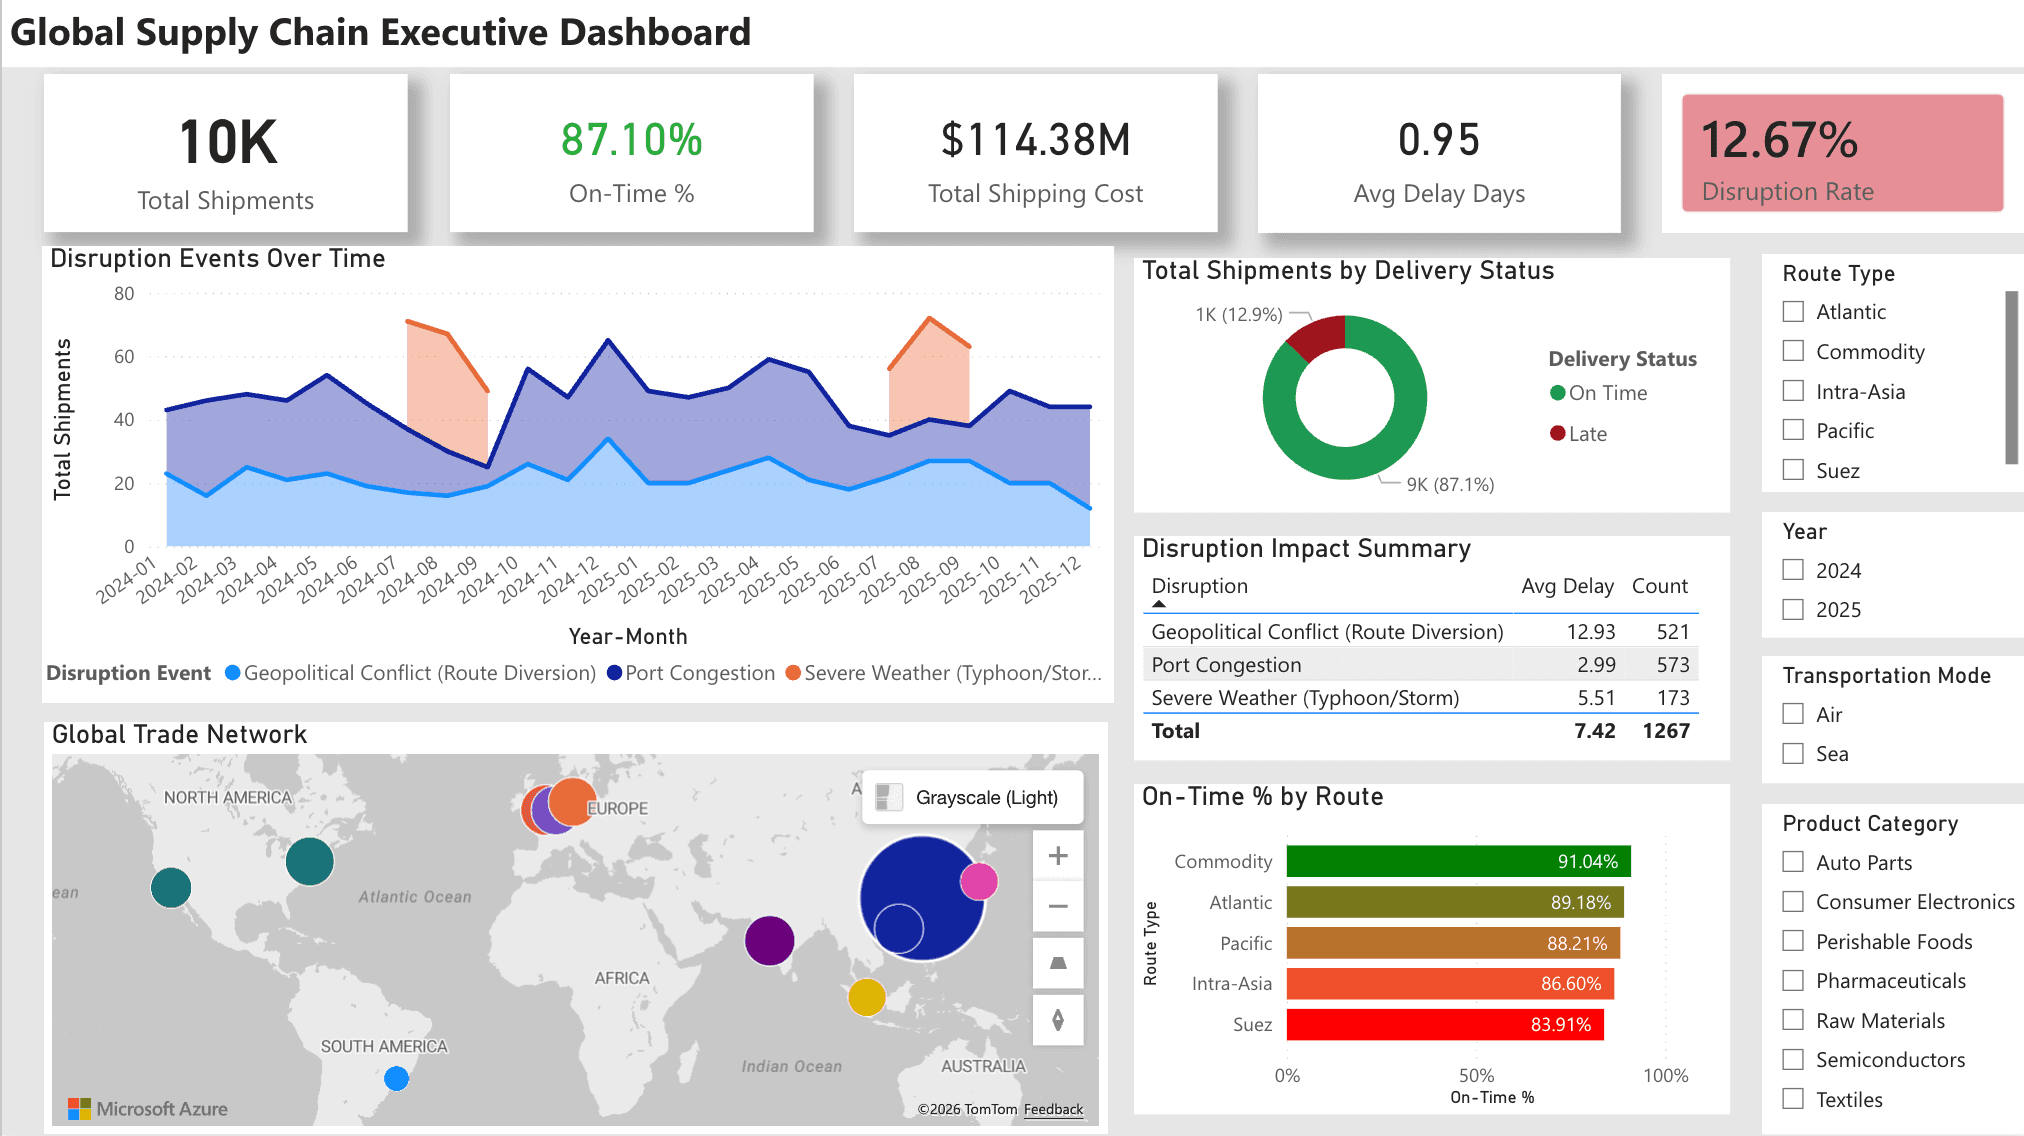This screenshot has height=1136, width=2024.
Task: Check the Air transportation mode filter
Action: [1791, 713]
